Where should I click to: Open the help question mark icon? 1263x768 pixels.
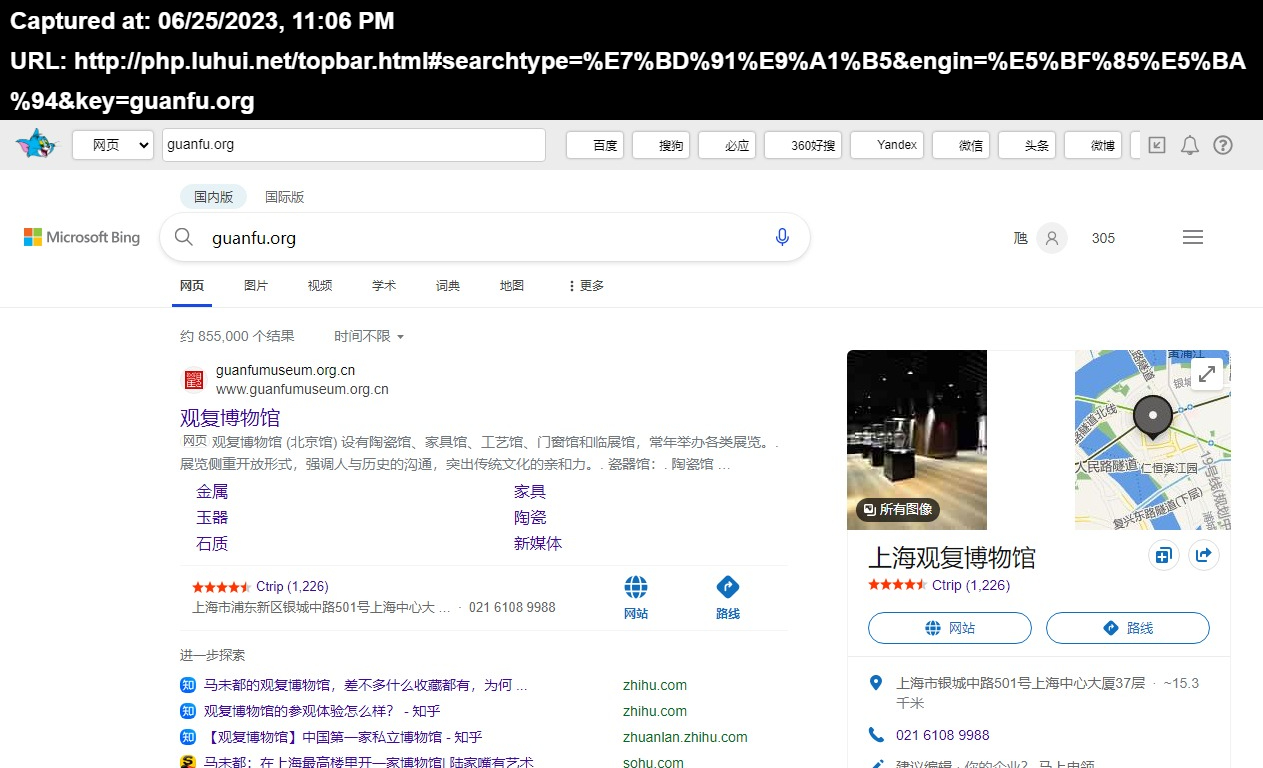(x=1223, y=145)
